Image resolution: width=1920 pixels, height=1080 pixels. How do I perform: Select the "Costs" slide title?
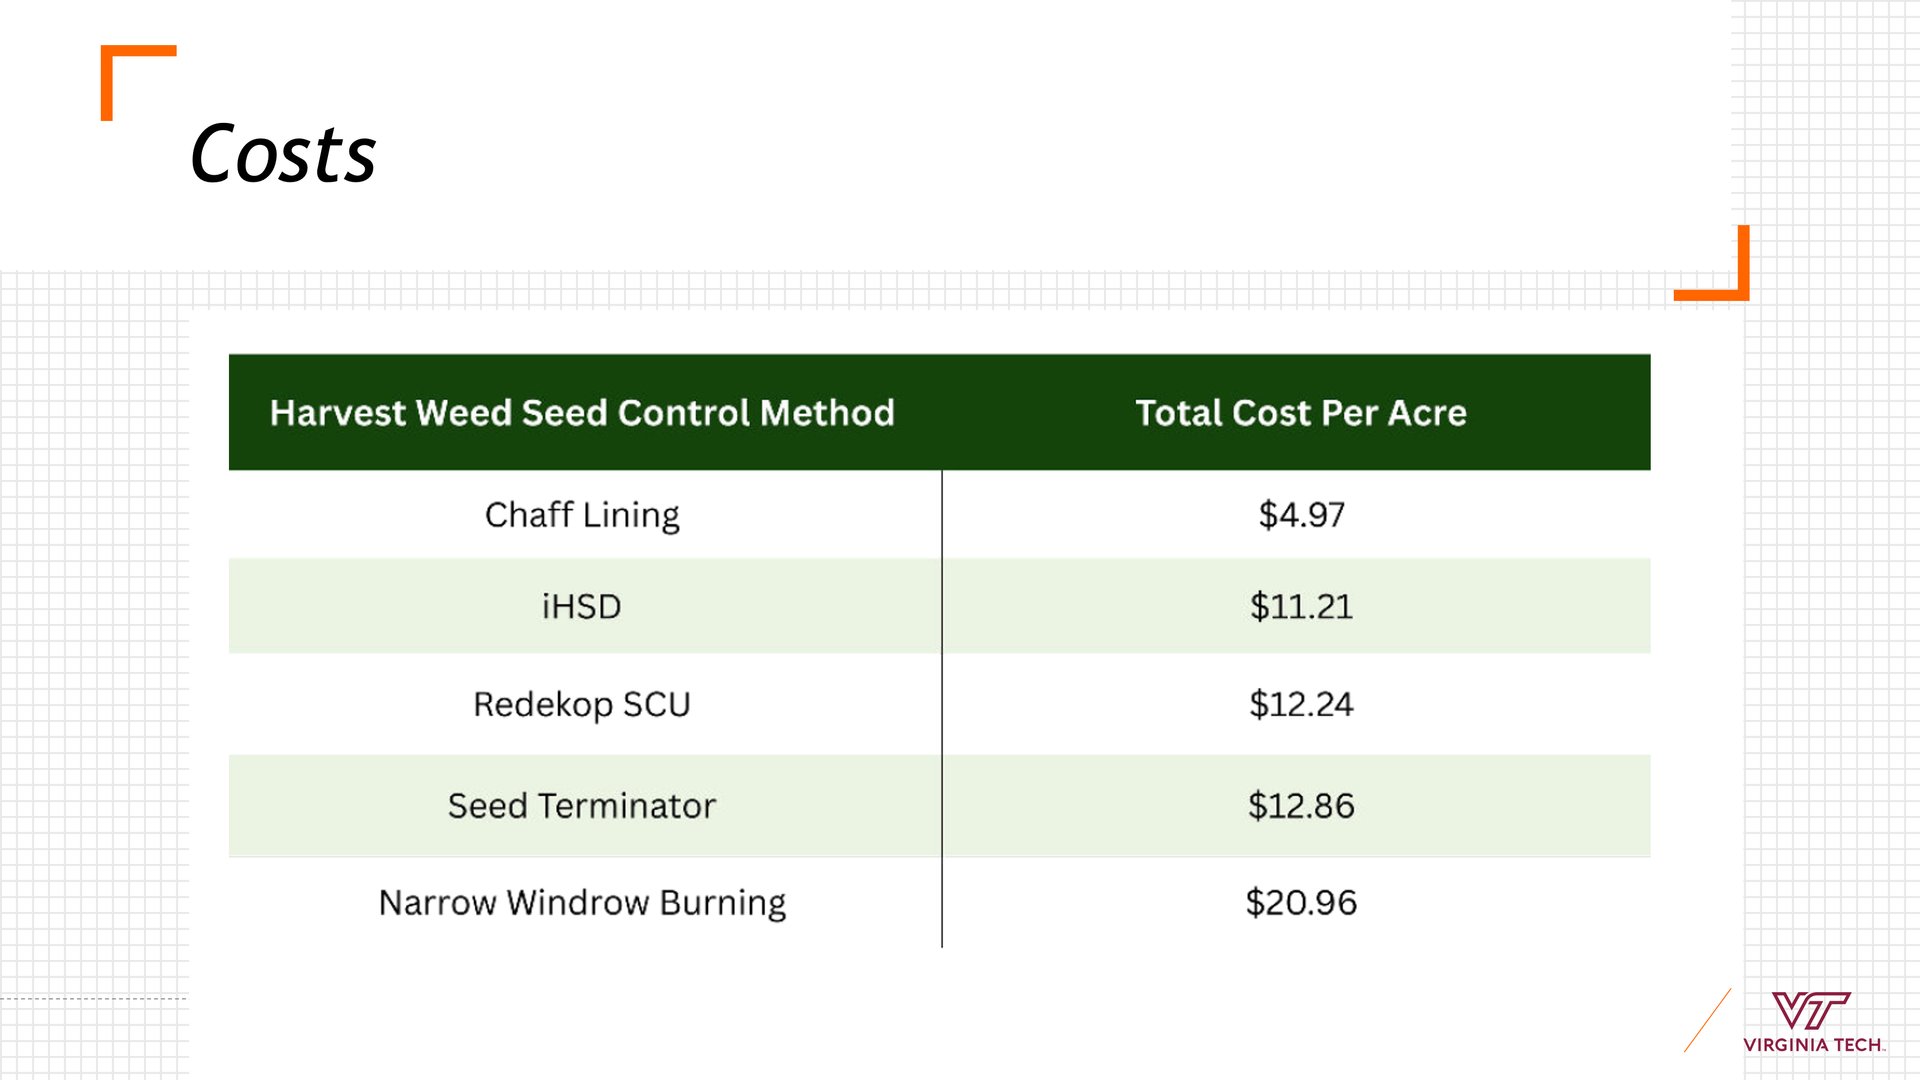coord(283,155)
